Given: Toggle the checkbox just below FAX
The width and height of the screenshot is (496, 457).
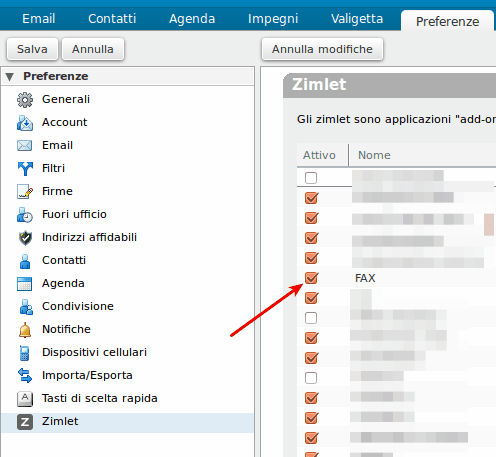Looking at the screenshot, I should (x=311, y=298).
